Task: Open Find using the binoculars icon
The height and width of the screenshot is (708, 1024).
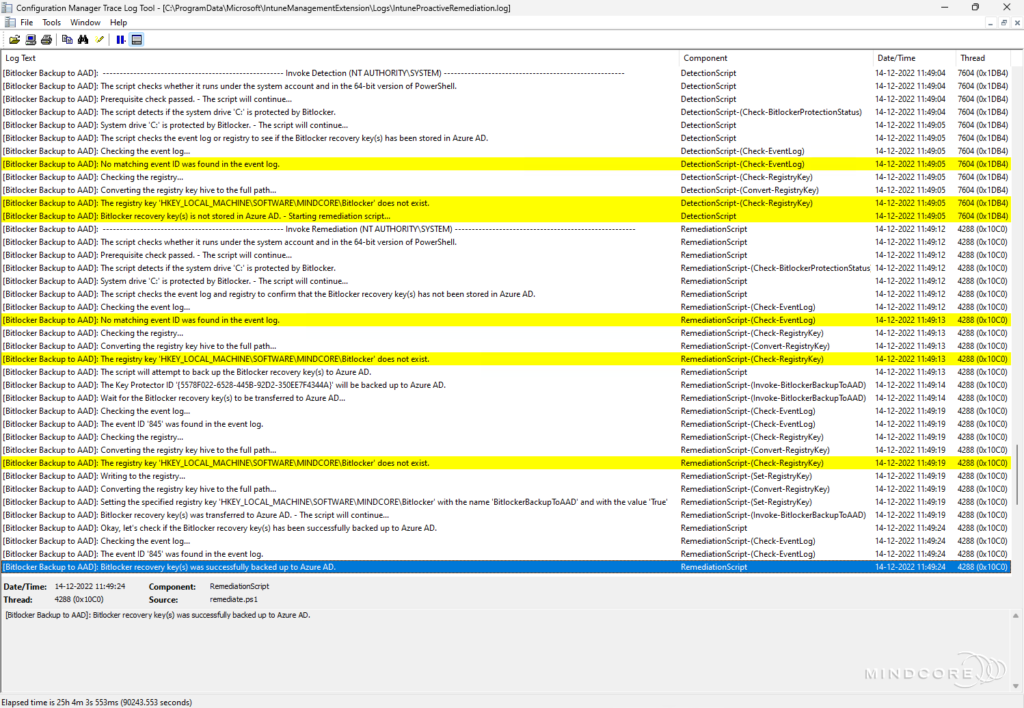Action: pos(83,39)
